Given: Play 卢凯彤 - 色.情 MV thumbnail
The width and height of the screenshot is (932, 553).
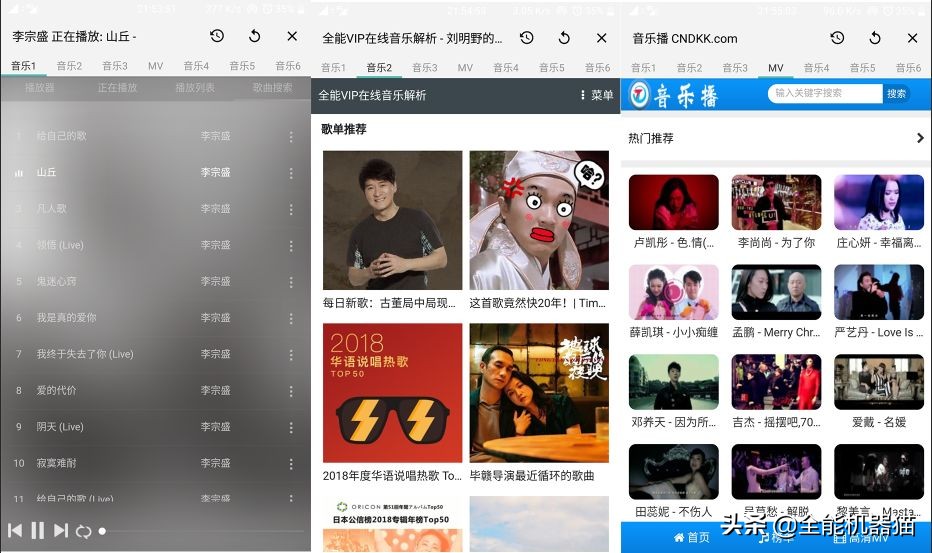Looking at the screenshot, I should pyautogui.click(x=673, y=202).
